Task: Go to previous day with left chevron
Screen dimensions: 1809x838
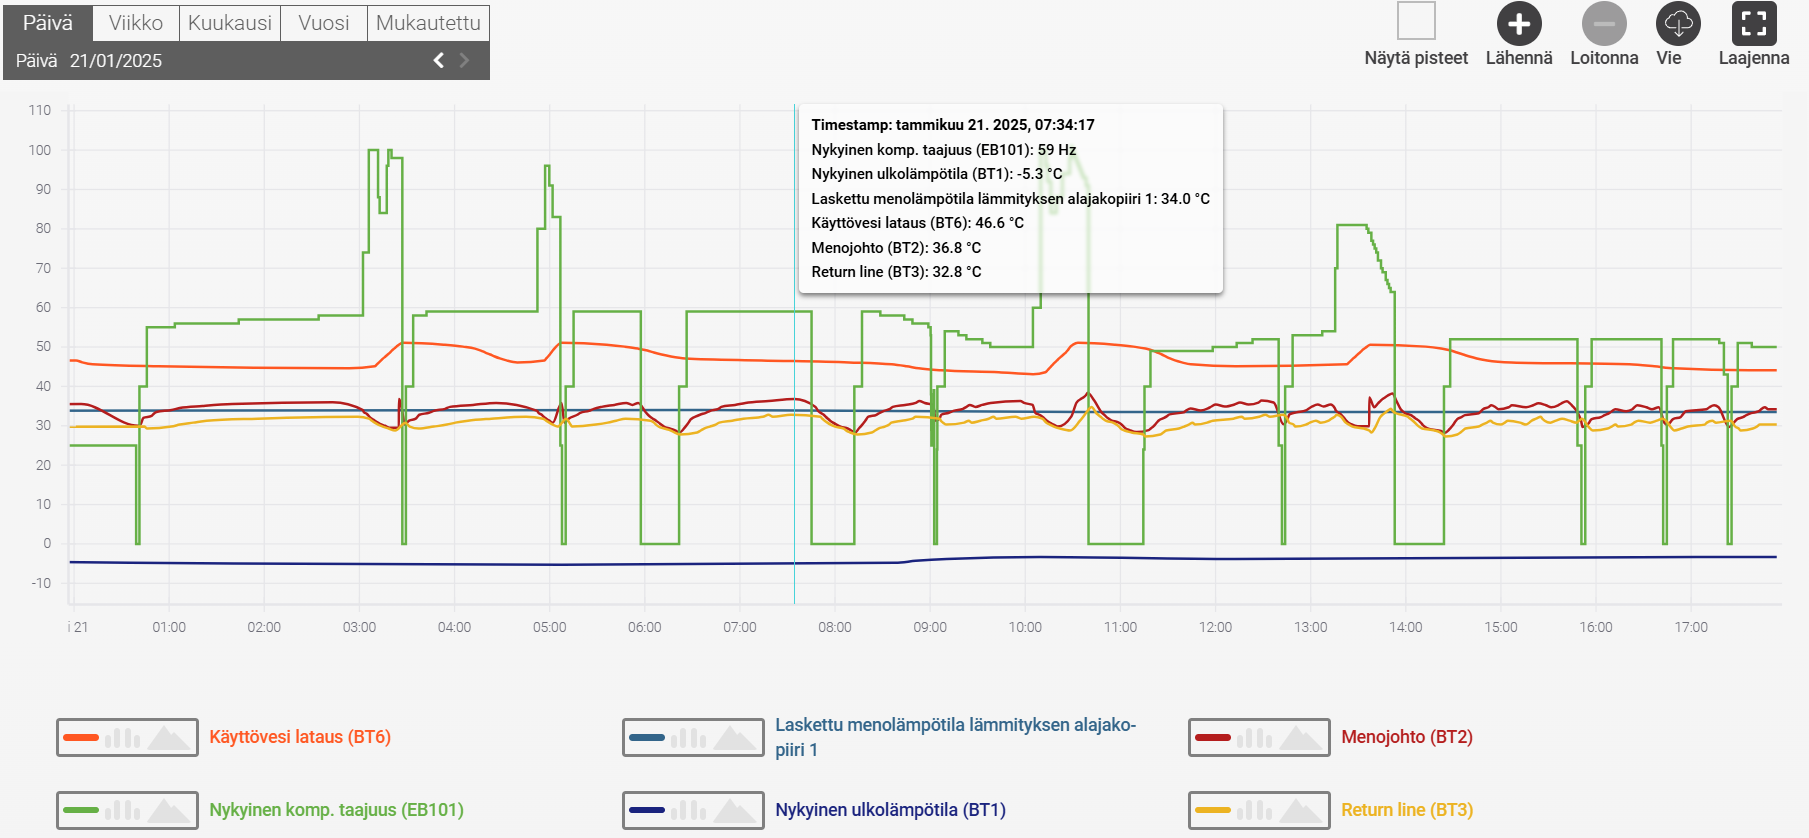Action: pyautogui.click(x=438, y=61)
